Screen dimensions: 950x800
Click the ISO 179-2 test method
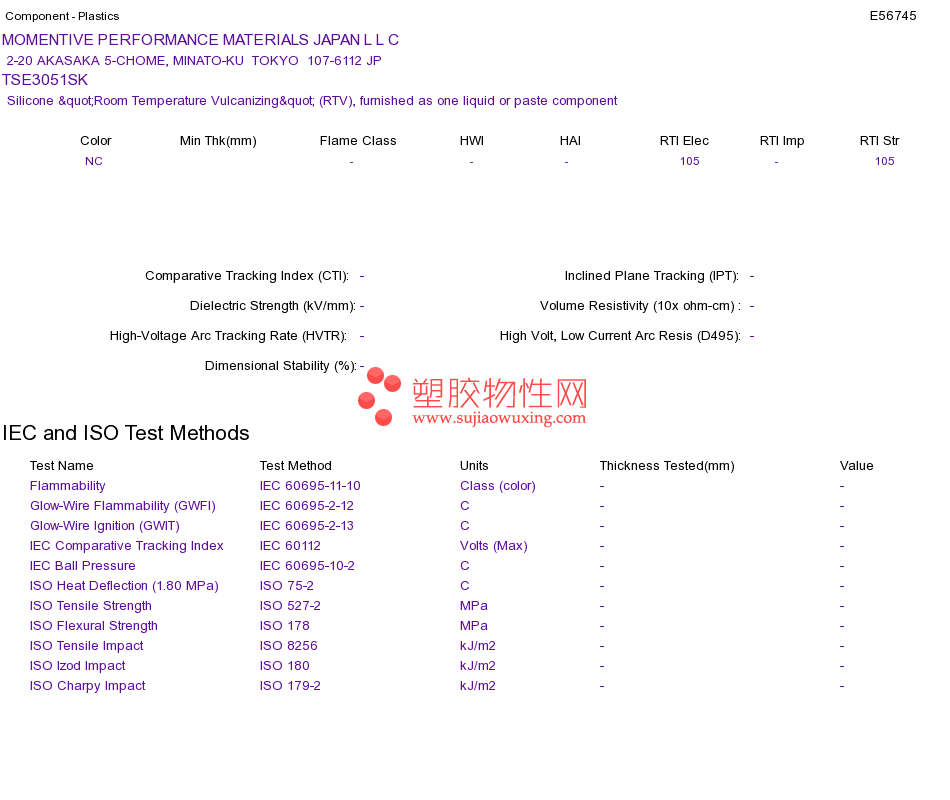pyautogui.click(x=290, y=686)
